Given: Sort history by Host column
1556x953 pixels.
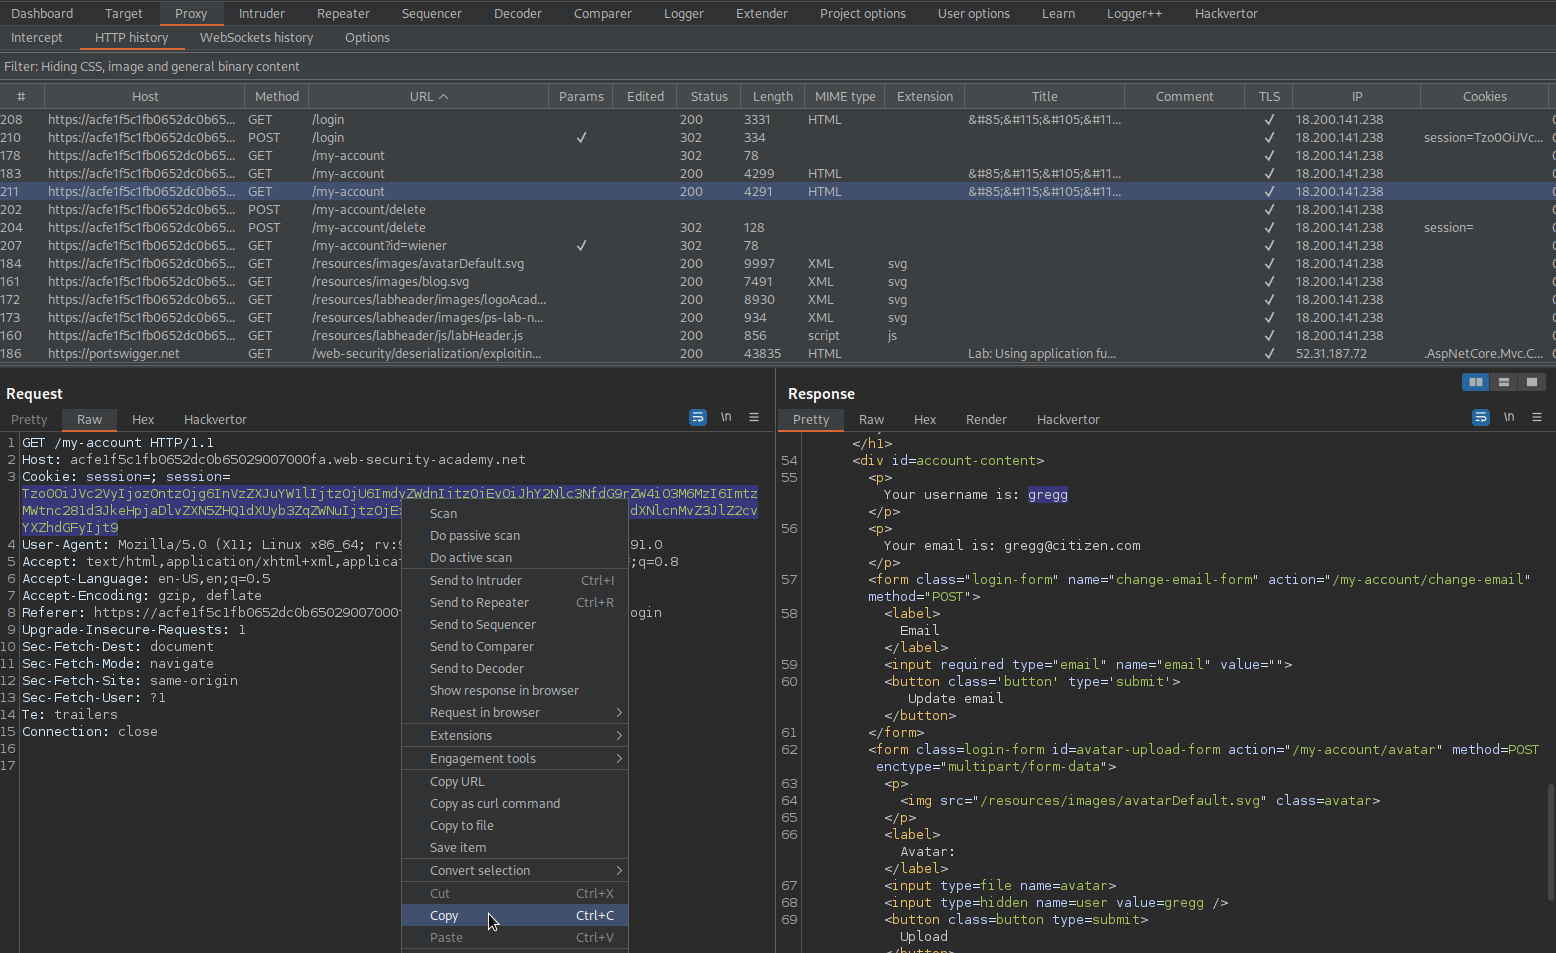Looking at the screenshot, I should [145, 97].
